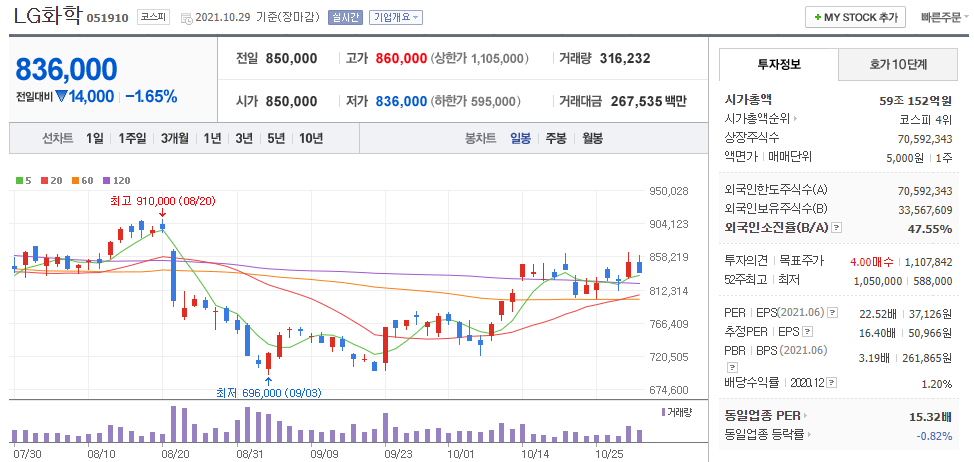Image resolution: width=974 pixels, height=462 pixels.
Task: Click 동일업종 등락률 value -0.82%
Action: [x=934, y=435]
